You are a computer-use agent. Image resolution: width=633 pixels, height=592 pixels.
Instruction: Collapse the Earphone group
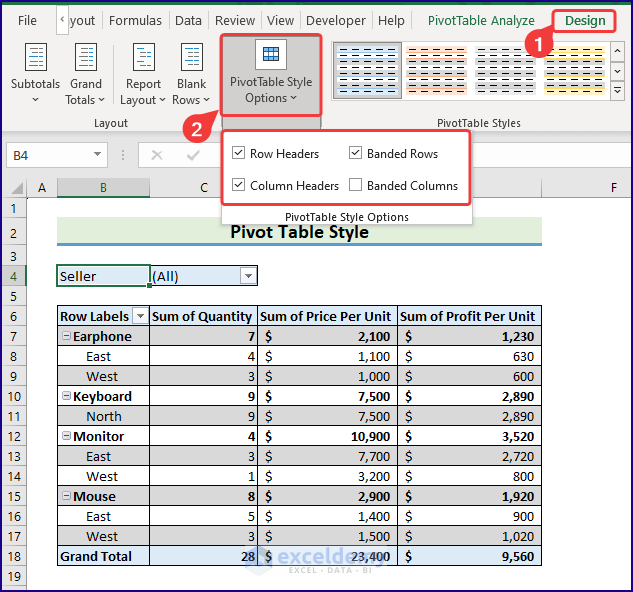tap(67, 335)
